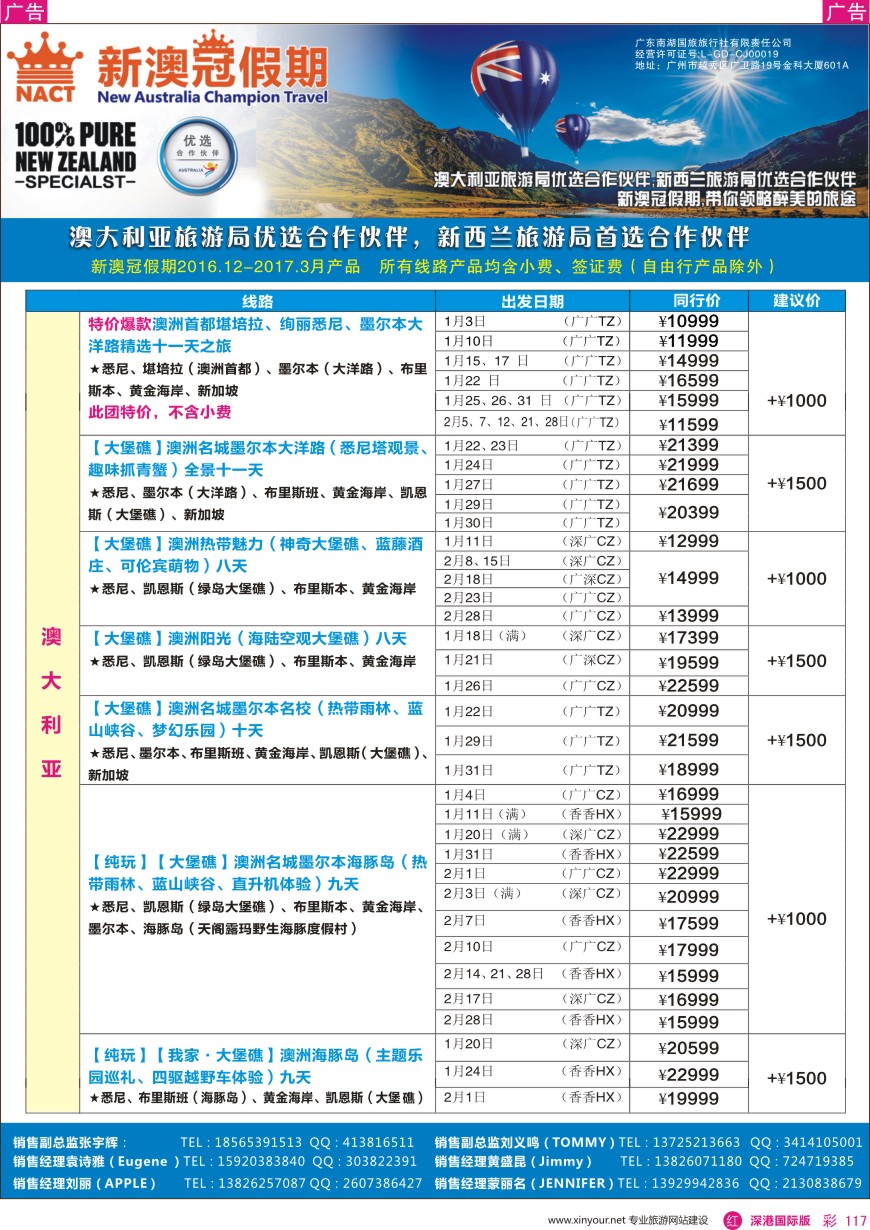Image resolution: width=870 pixels, height=1230 pixels.
Task: Click the 1月3日 departure date
Action: (x=465, y=321)
